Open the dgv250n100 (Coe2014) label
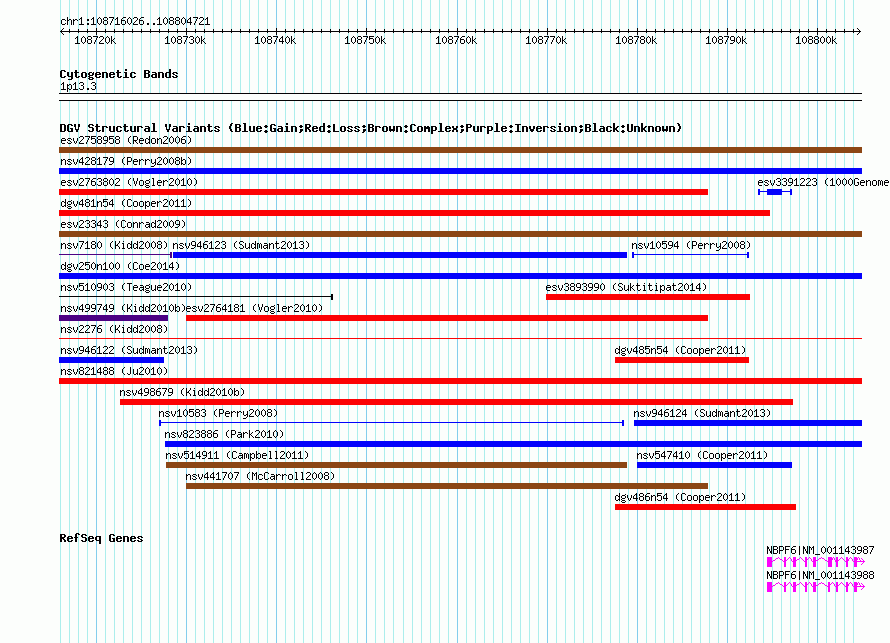The width and height of the screenshot is (890, 643). (x=120, y=266)
